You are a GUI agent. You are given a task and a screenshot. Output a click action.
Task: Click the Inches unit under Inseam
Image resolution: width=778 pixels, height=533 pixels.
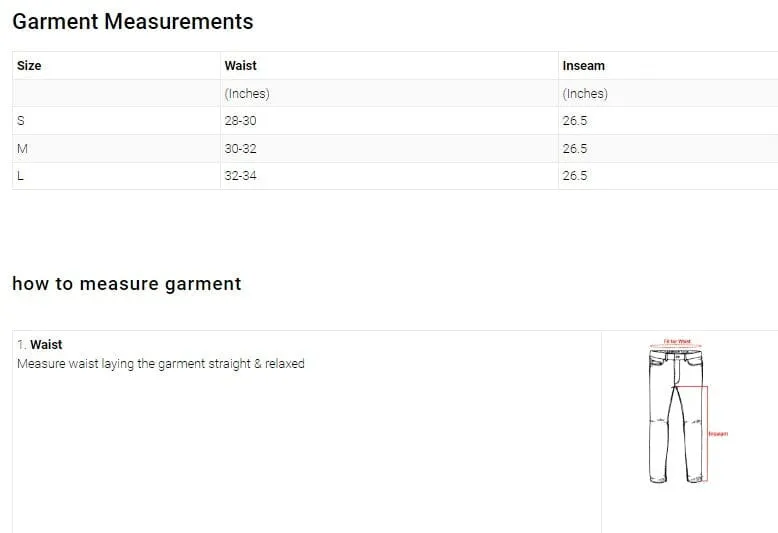tap(585, 94)
